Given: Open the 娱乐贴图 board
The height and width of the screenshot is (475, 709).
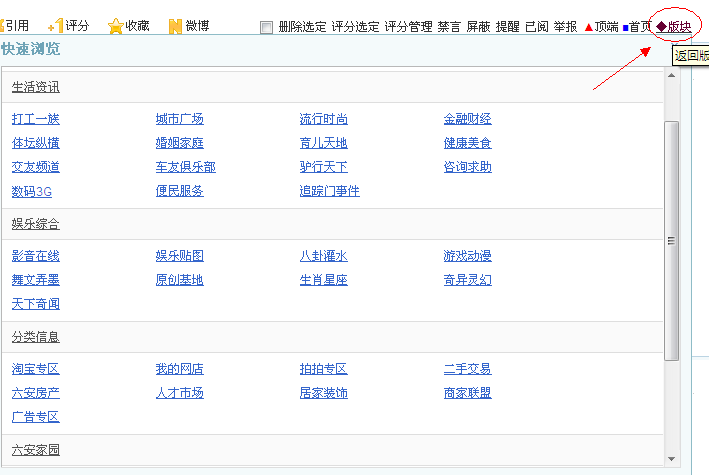Looking at the screenshot, I should tap(180, 256).
